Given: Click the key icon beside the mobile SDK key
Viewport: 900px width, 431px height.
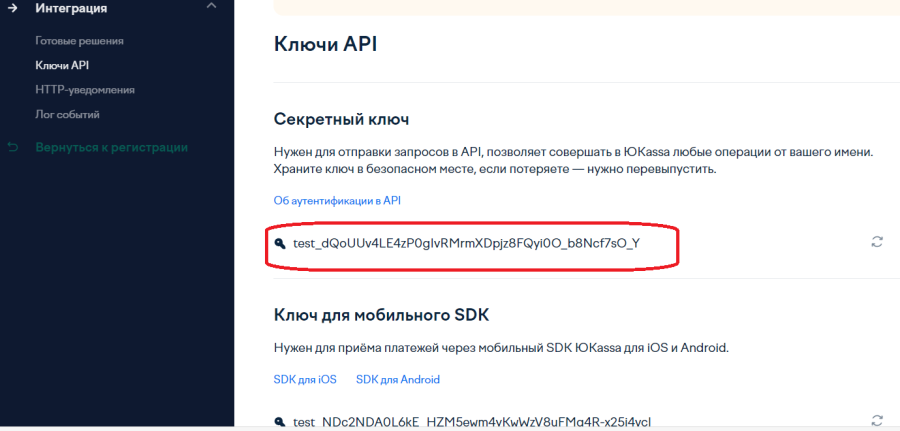Looking at the screenshot, I should 279,421.
